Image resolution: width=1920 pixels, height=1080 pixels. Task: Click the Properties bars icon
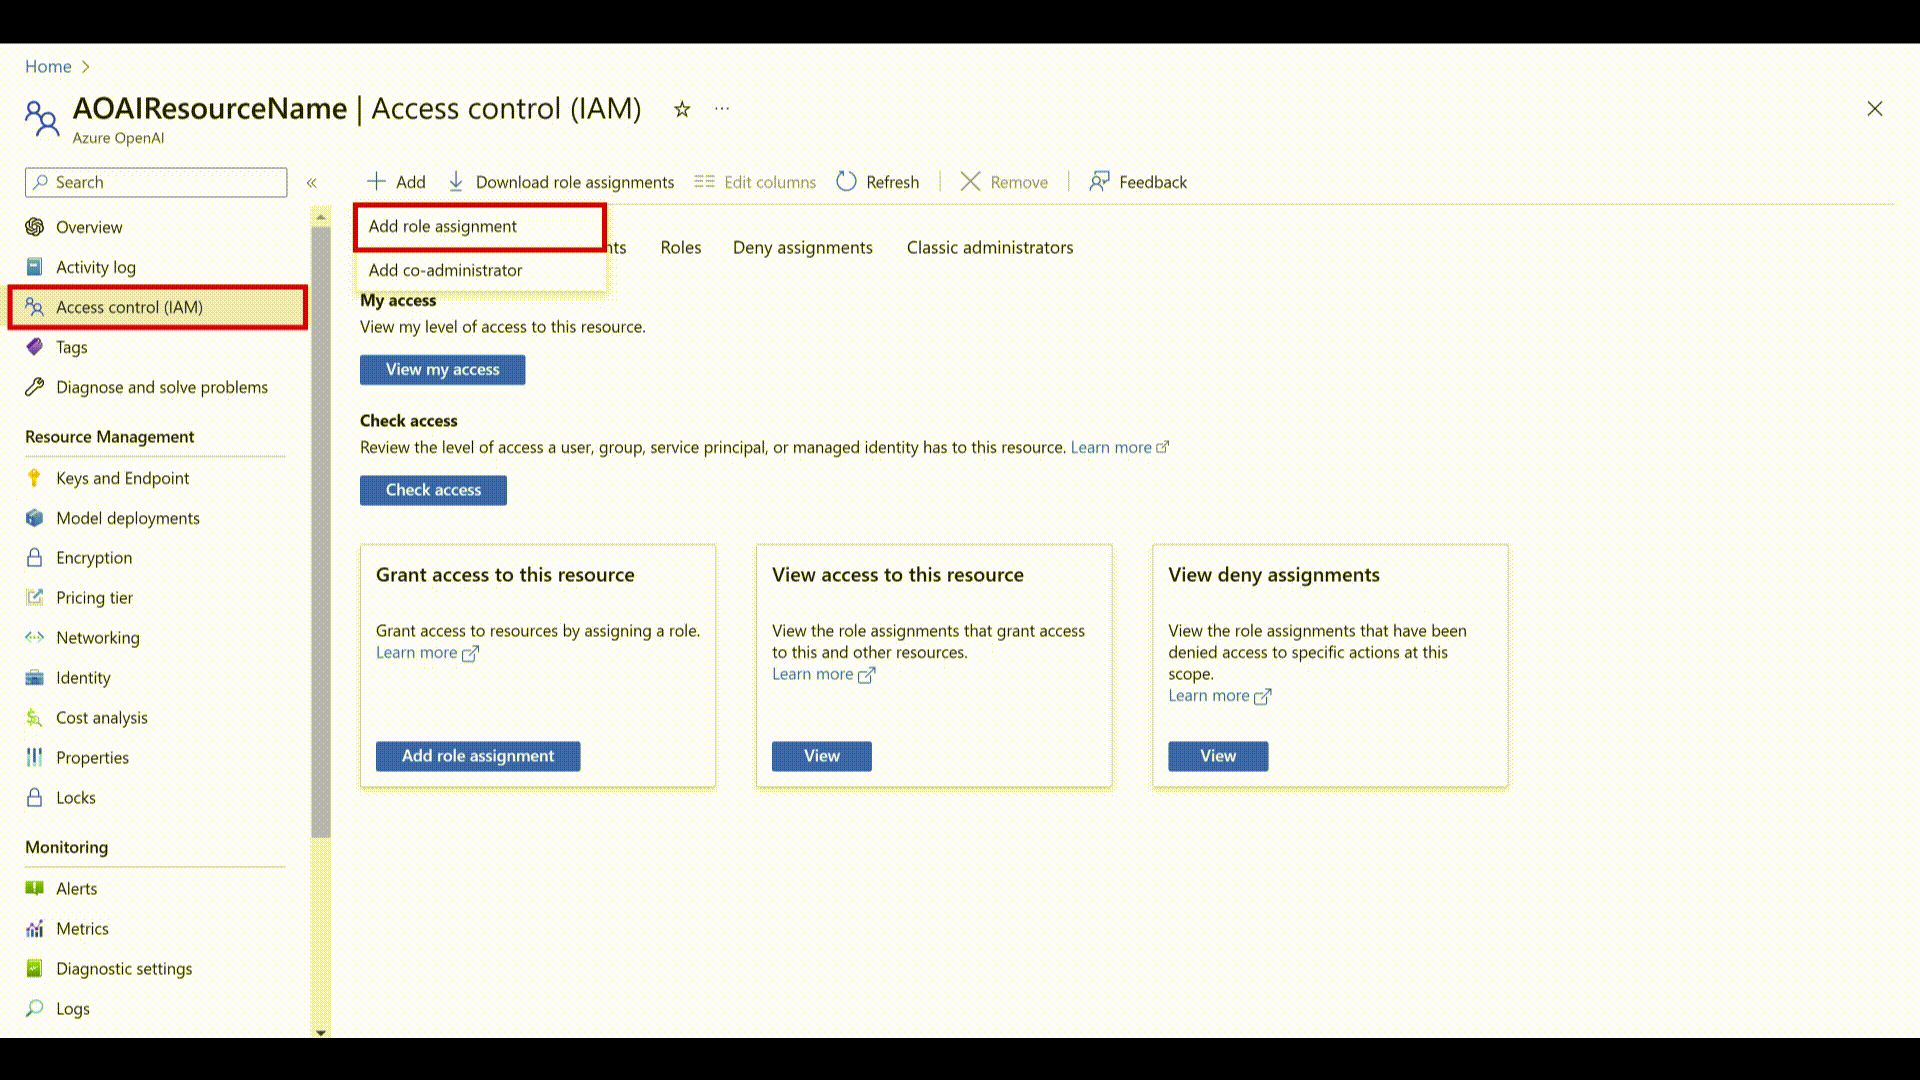[35, 758]
